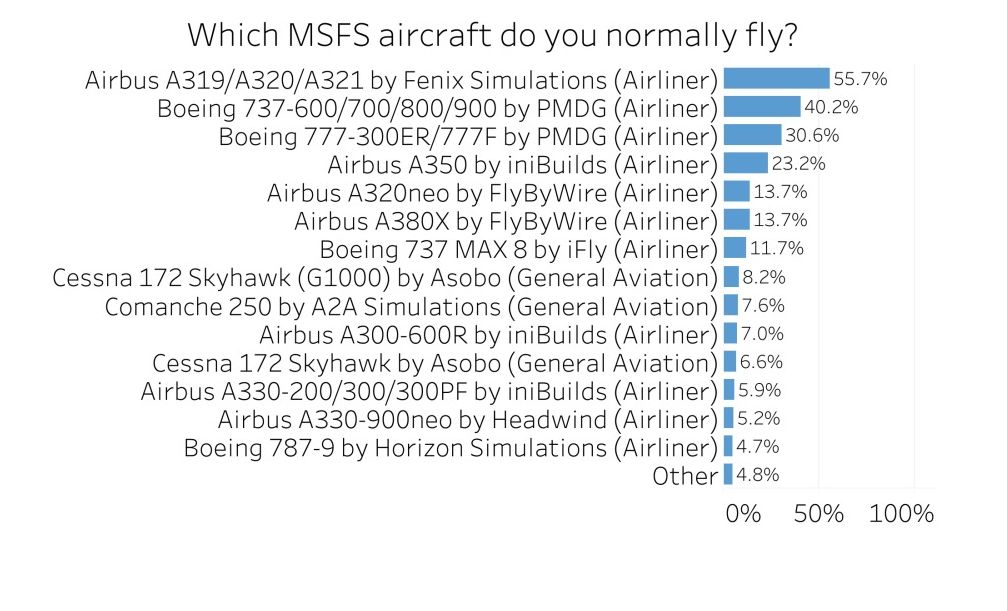Select the Airbus A320neo FlyByWire bar
Screen dimensions: 1007x611
tap(736, 191)
